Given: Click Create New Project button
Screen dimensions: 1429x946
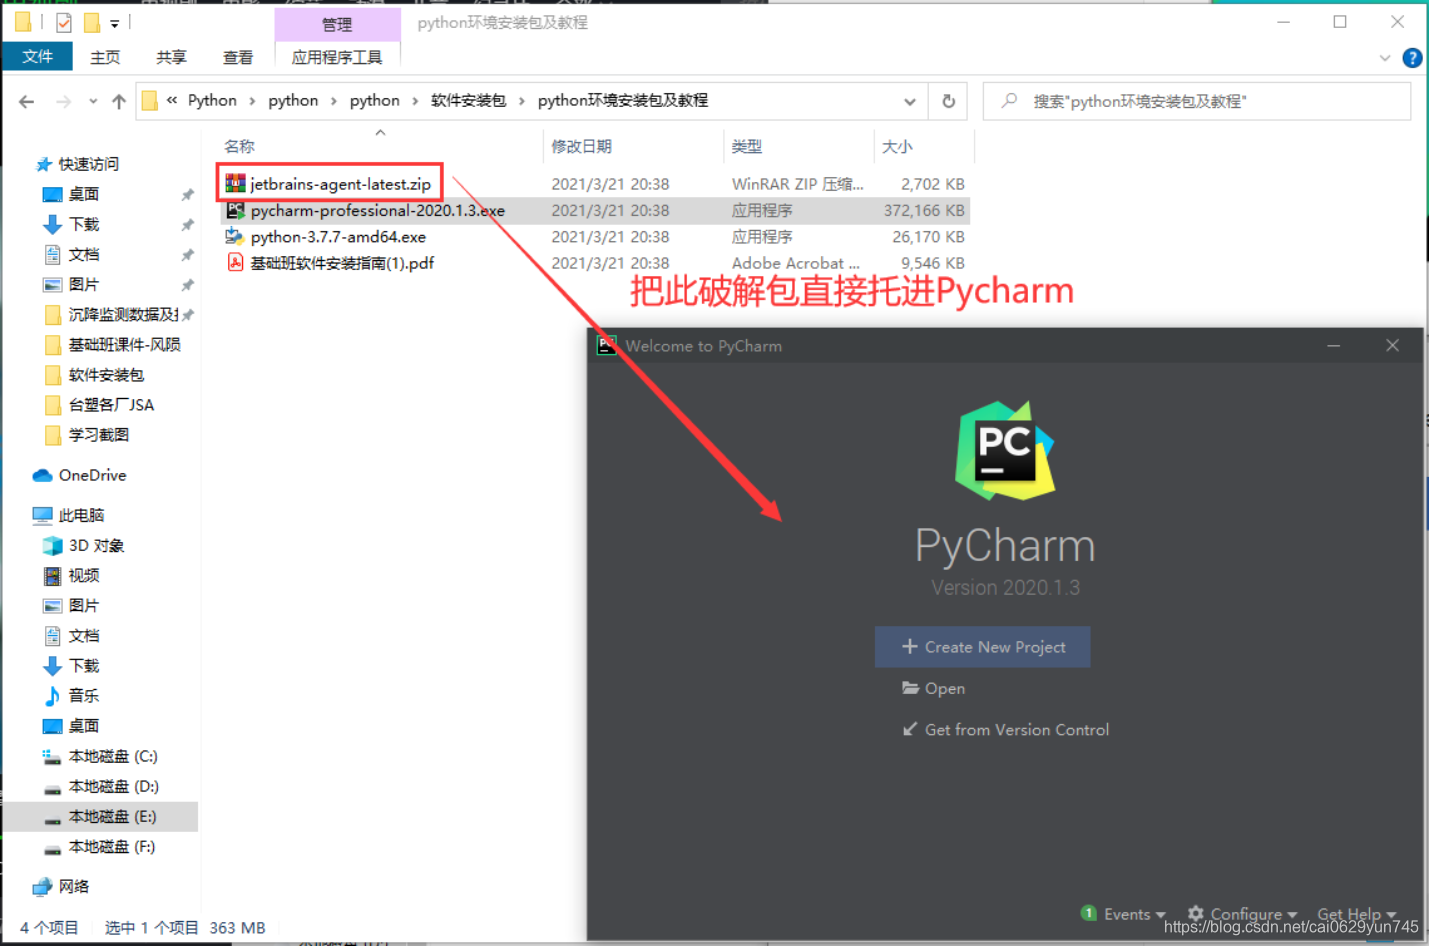Looking at the screenshot, I should click(982, 647).
